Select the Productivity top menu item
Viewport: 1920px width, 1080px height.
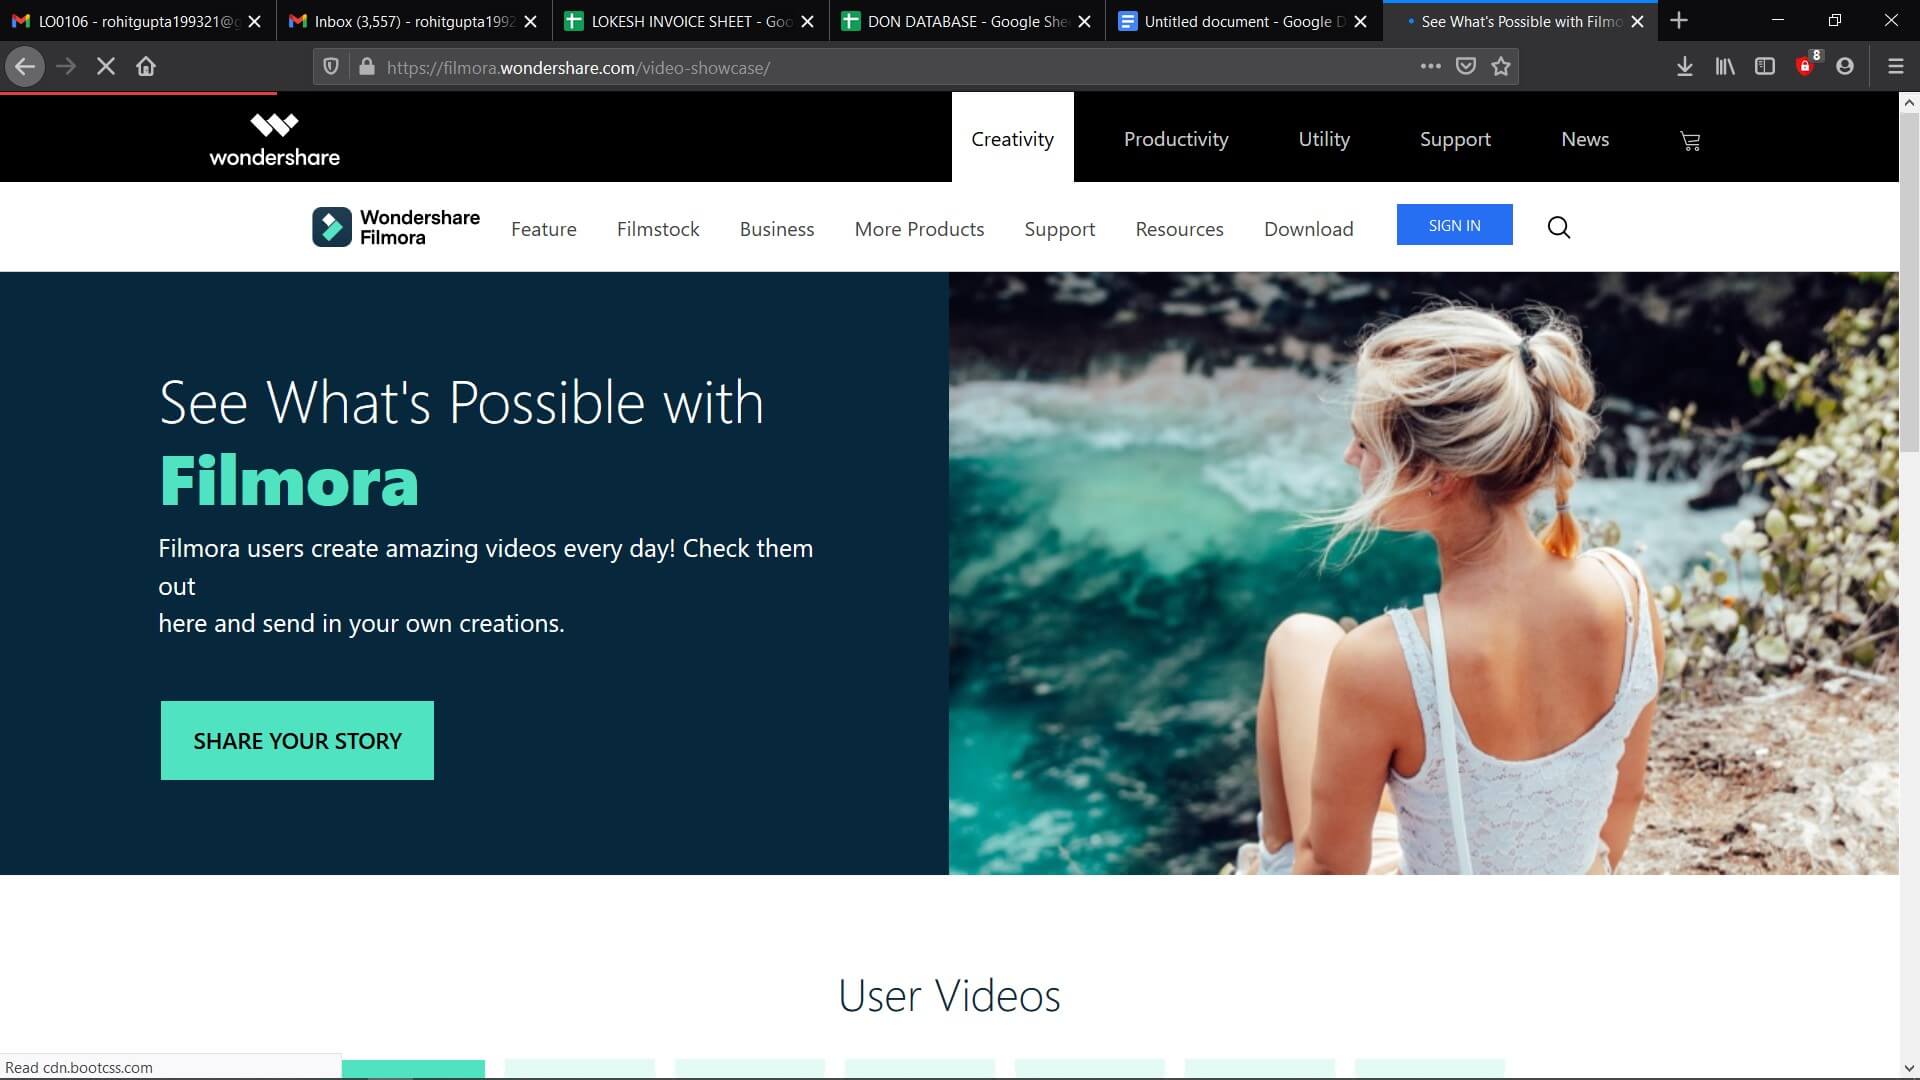click(x=1176, y=139)
